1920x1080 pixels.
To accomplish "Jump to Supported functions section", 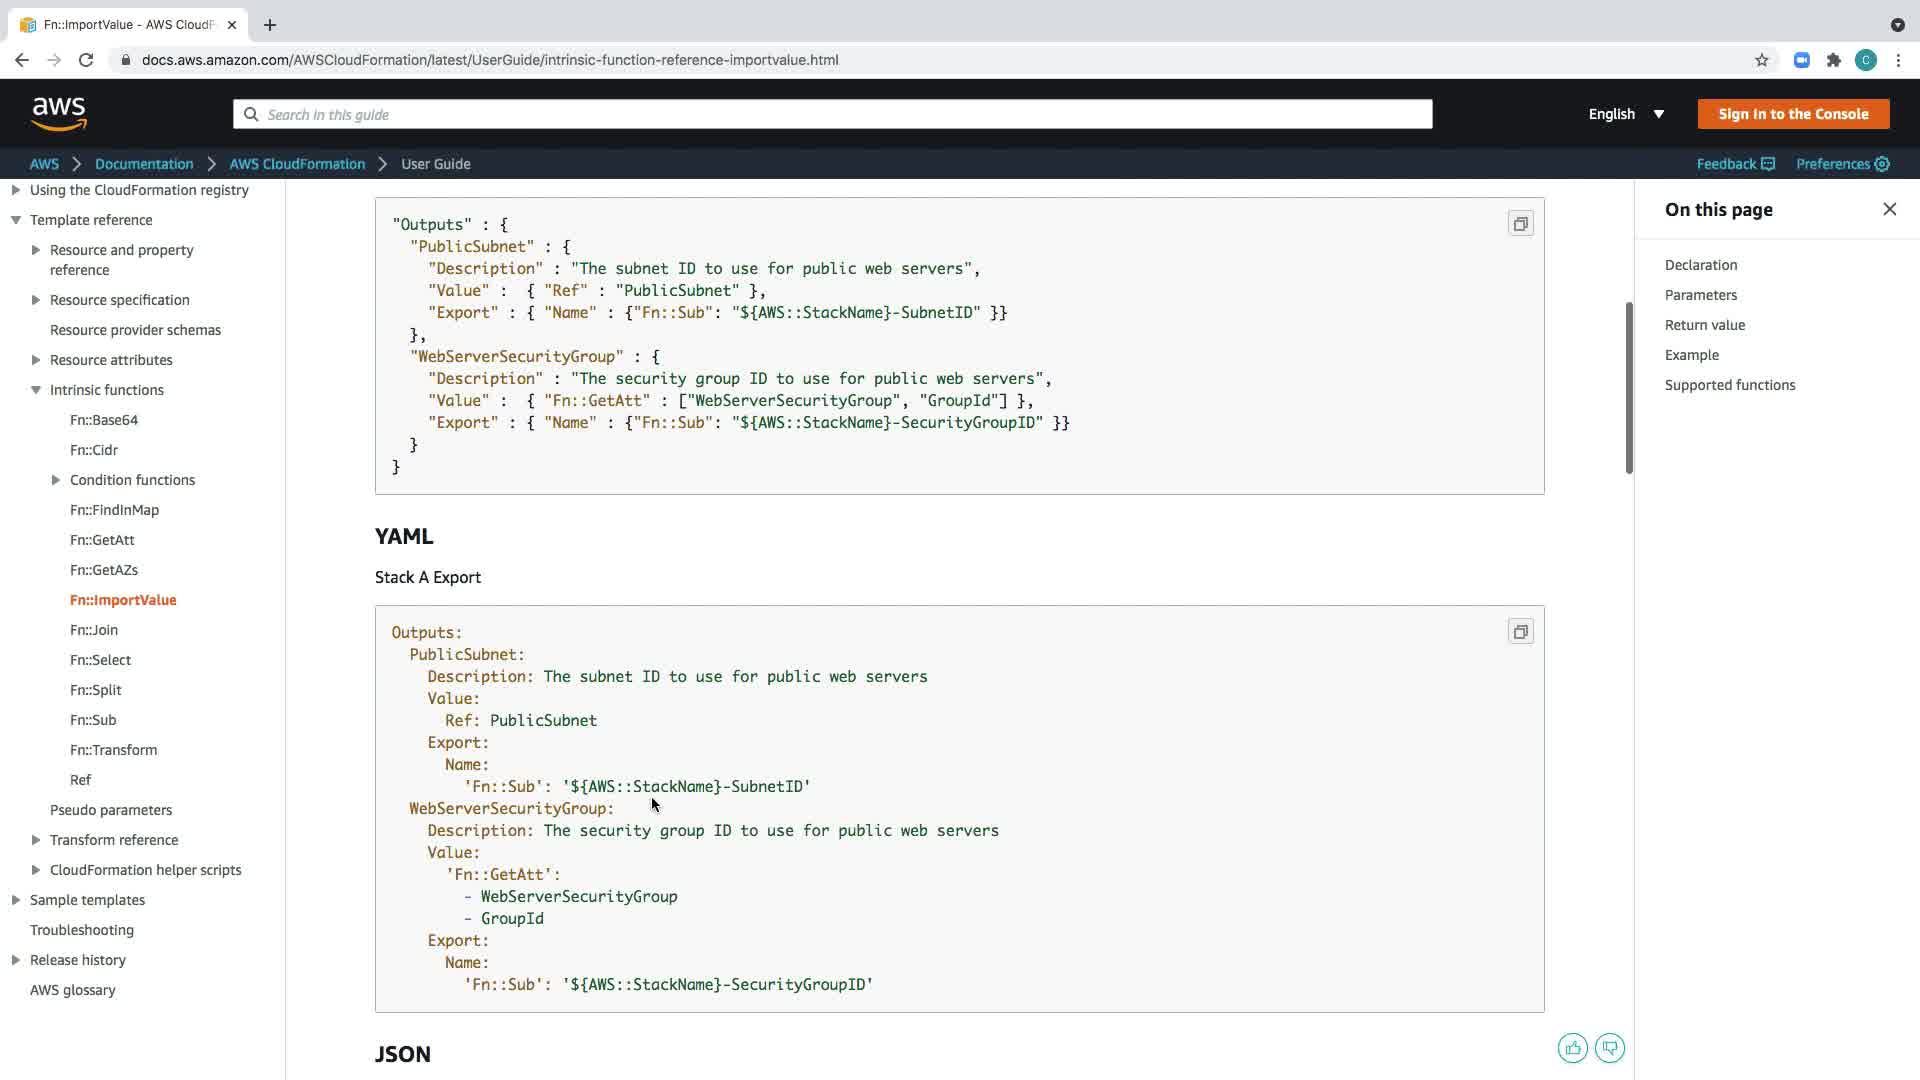I will point(1729,385).
